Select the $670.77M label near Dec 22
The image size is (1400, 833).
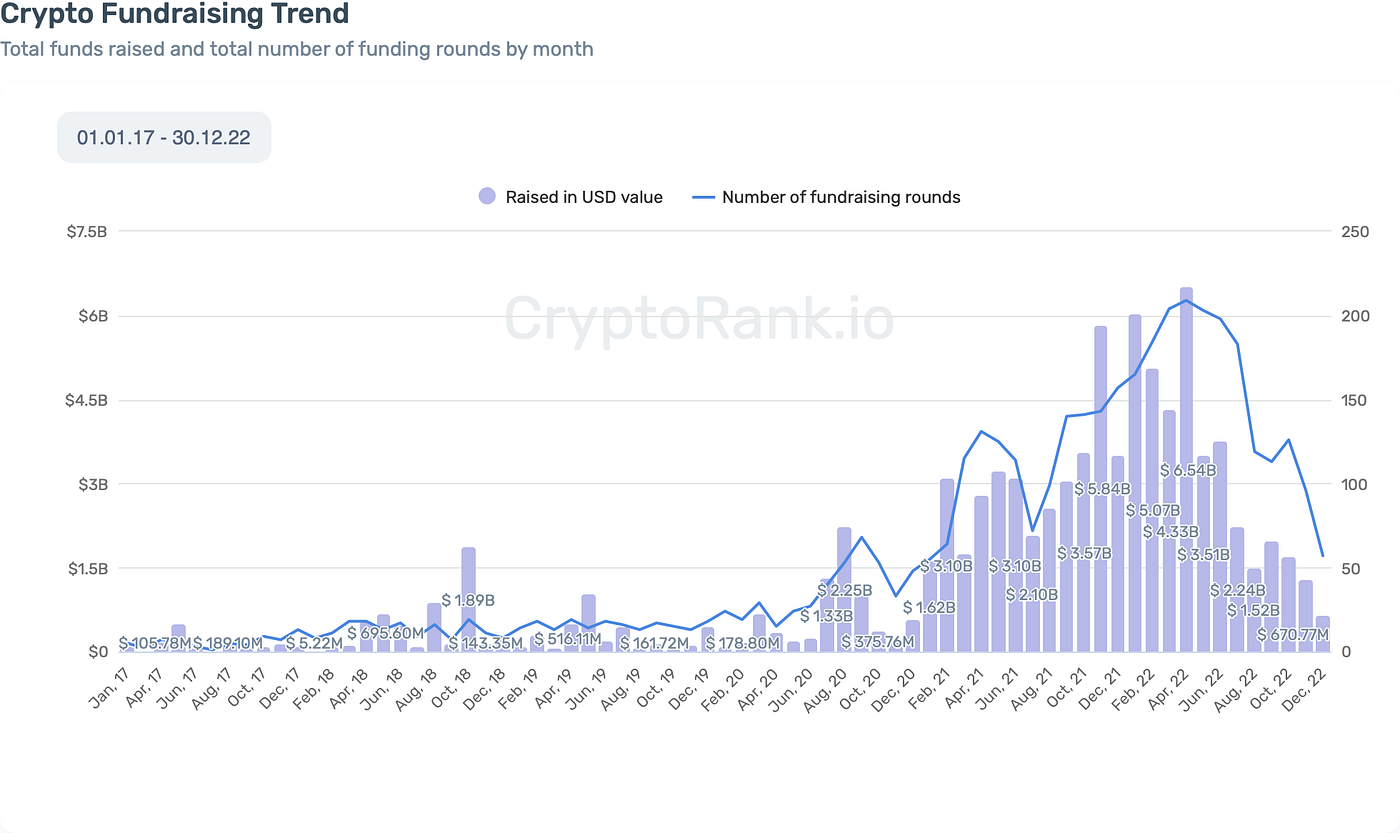point(1292,634)
